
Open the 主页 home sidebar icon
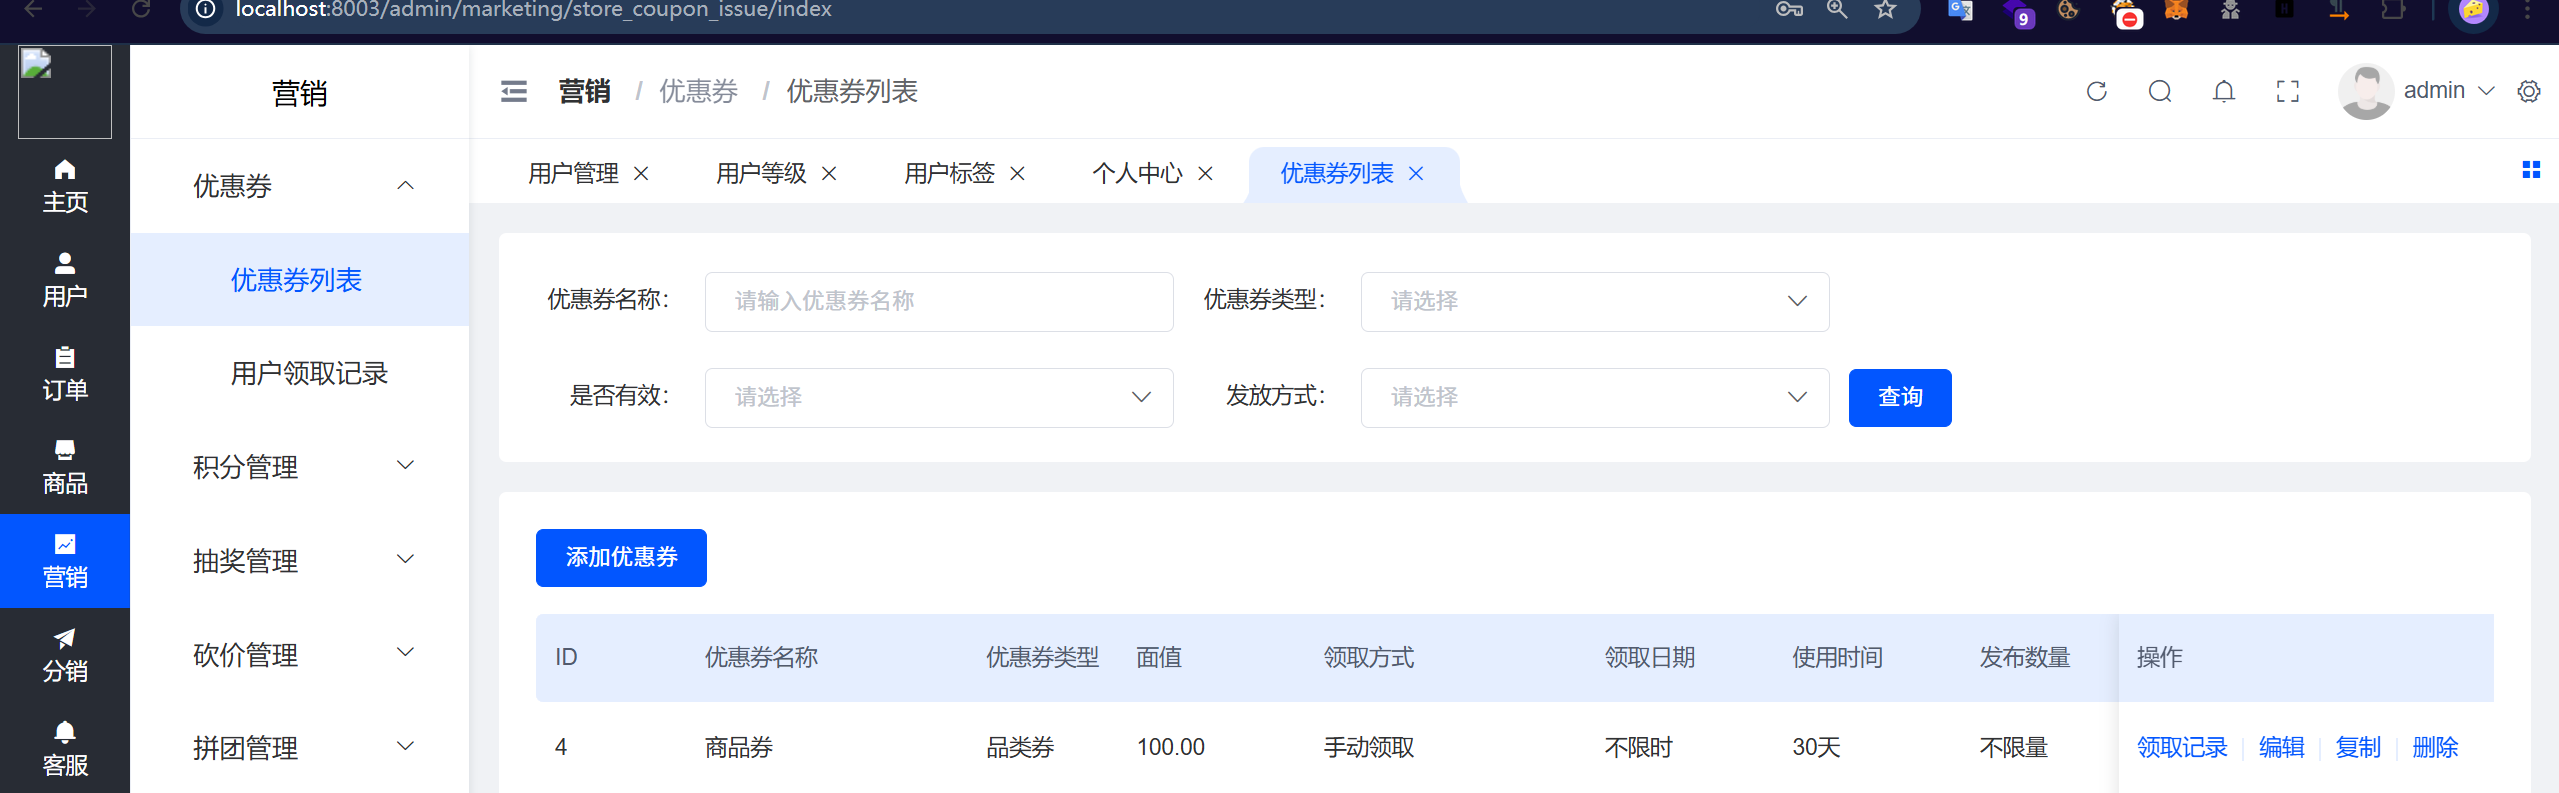click(x=65, y=186)
